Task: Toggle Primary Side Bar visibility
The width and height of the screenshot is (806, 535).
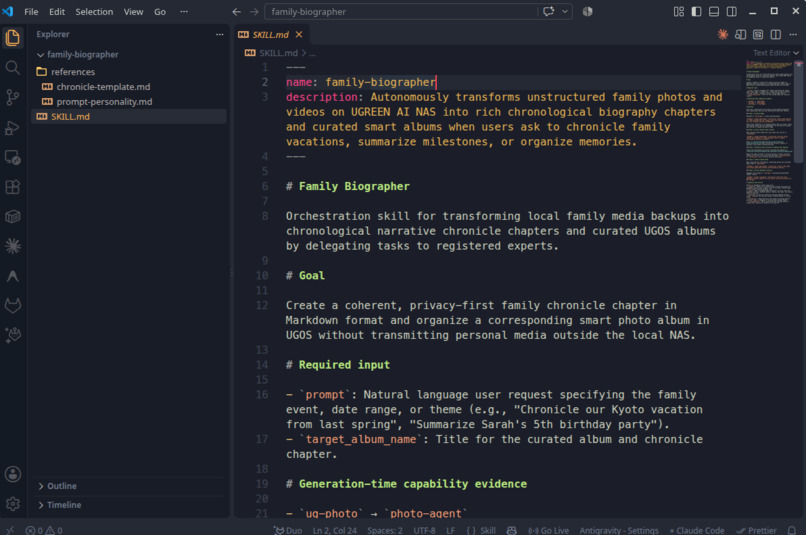Action: pos(696,11)
